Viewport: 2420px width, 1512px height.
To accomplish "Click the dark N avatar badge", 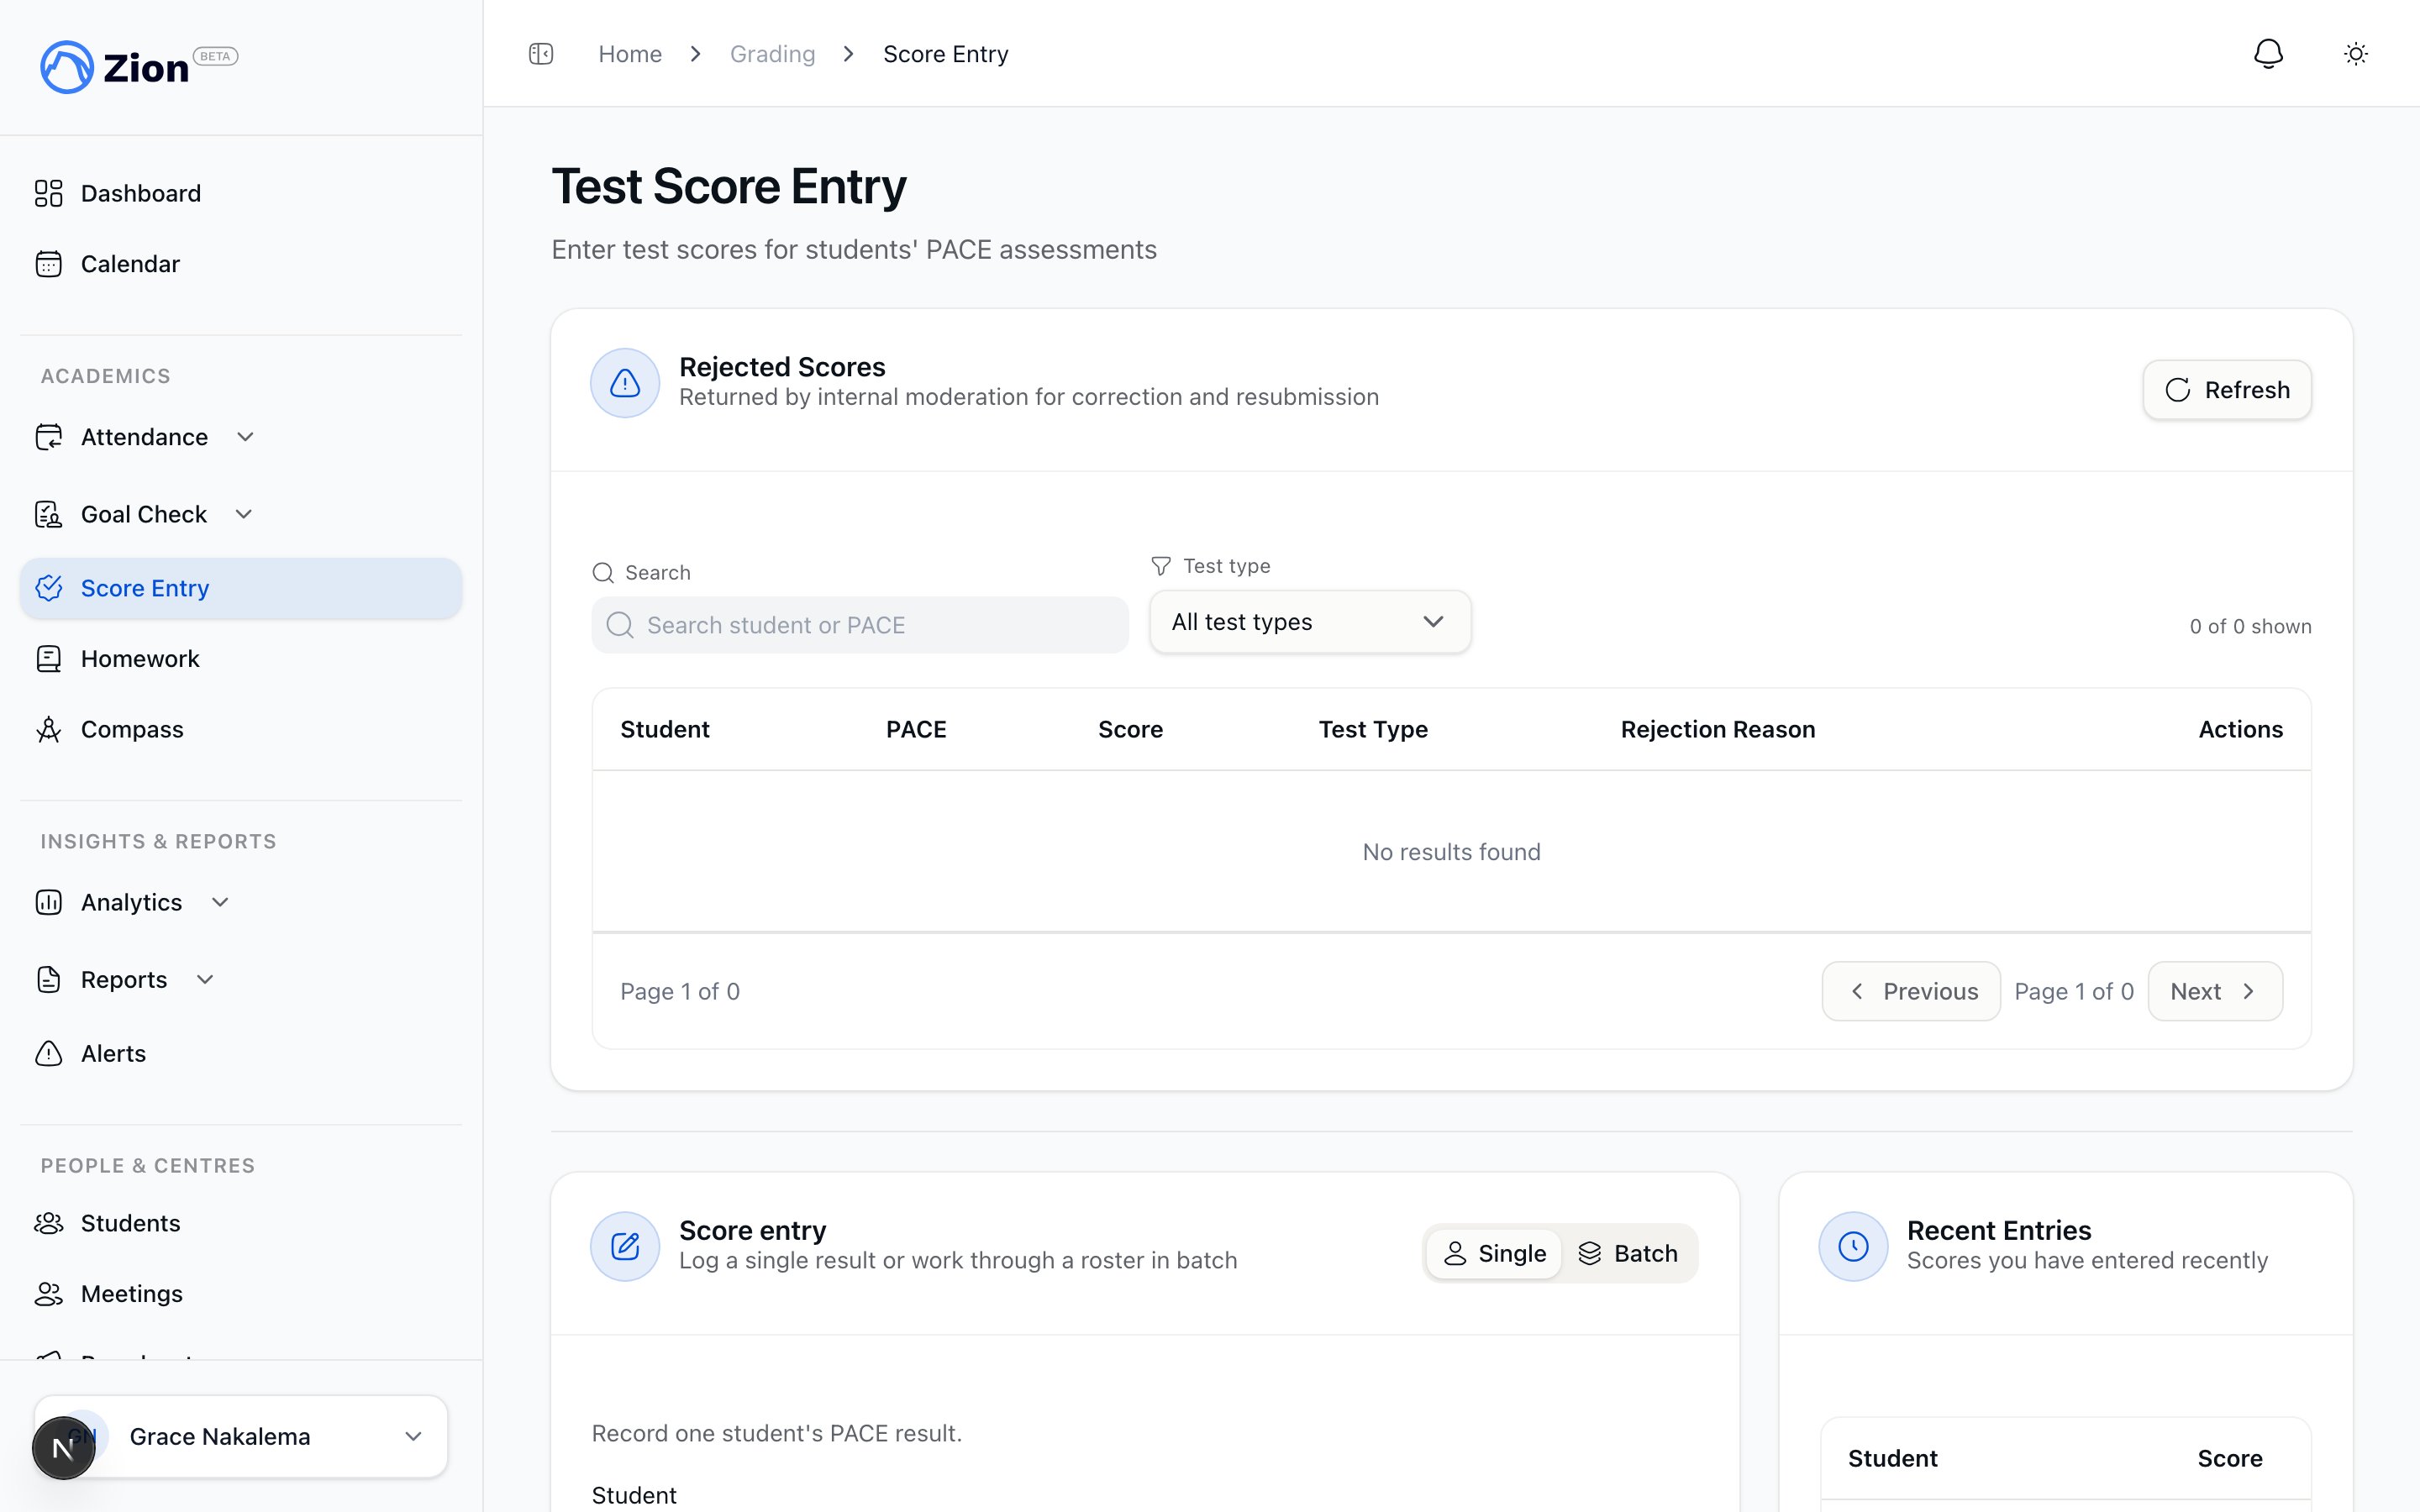I will (64, 1448).
